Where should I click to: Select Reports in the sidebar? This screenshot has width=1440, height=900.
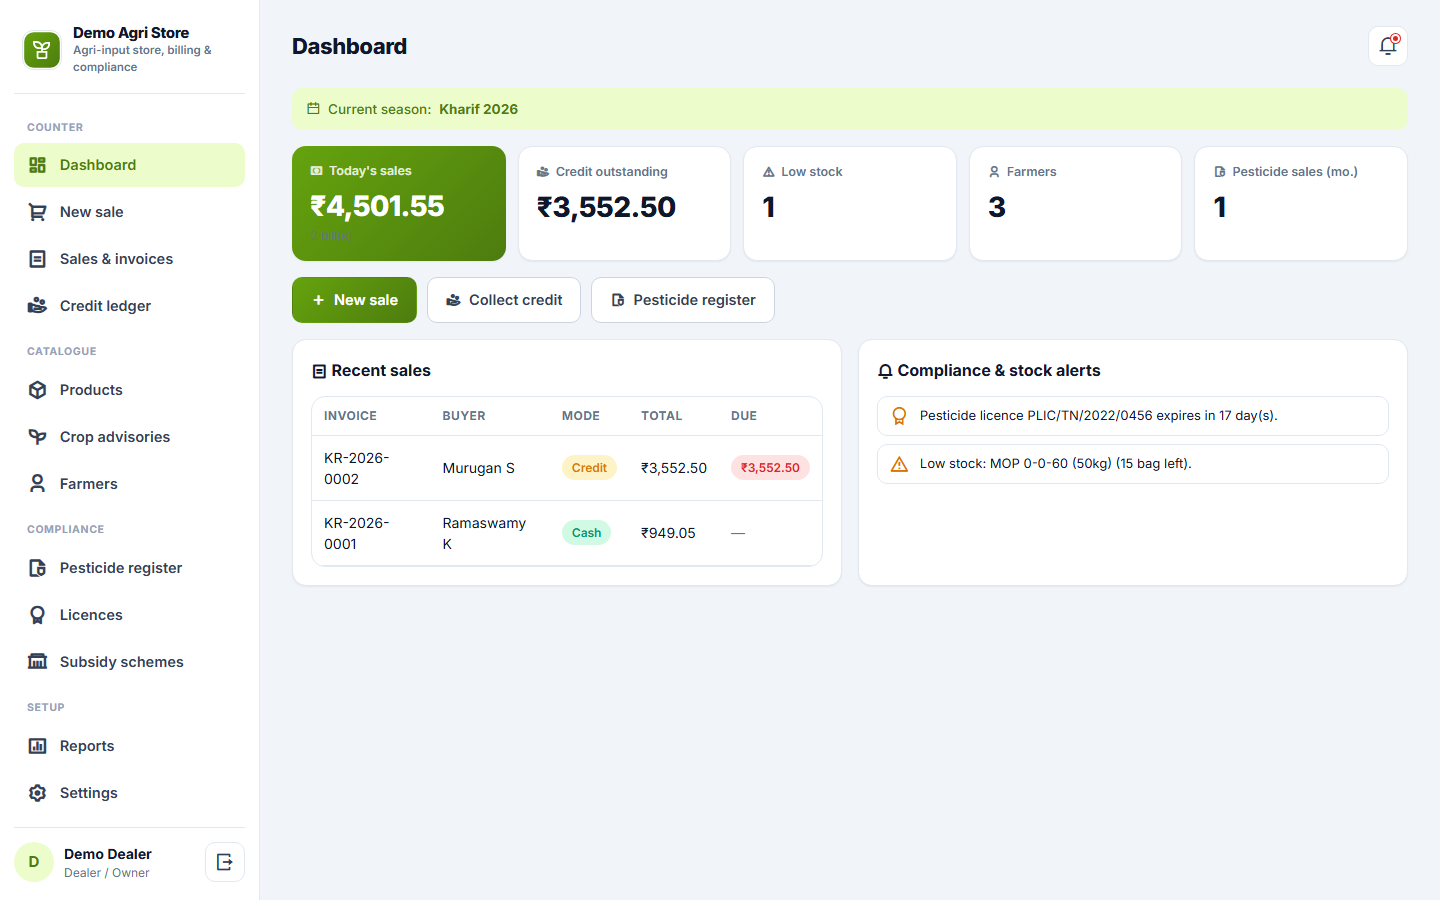pos(130,746)
